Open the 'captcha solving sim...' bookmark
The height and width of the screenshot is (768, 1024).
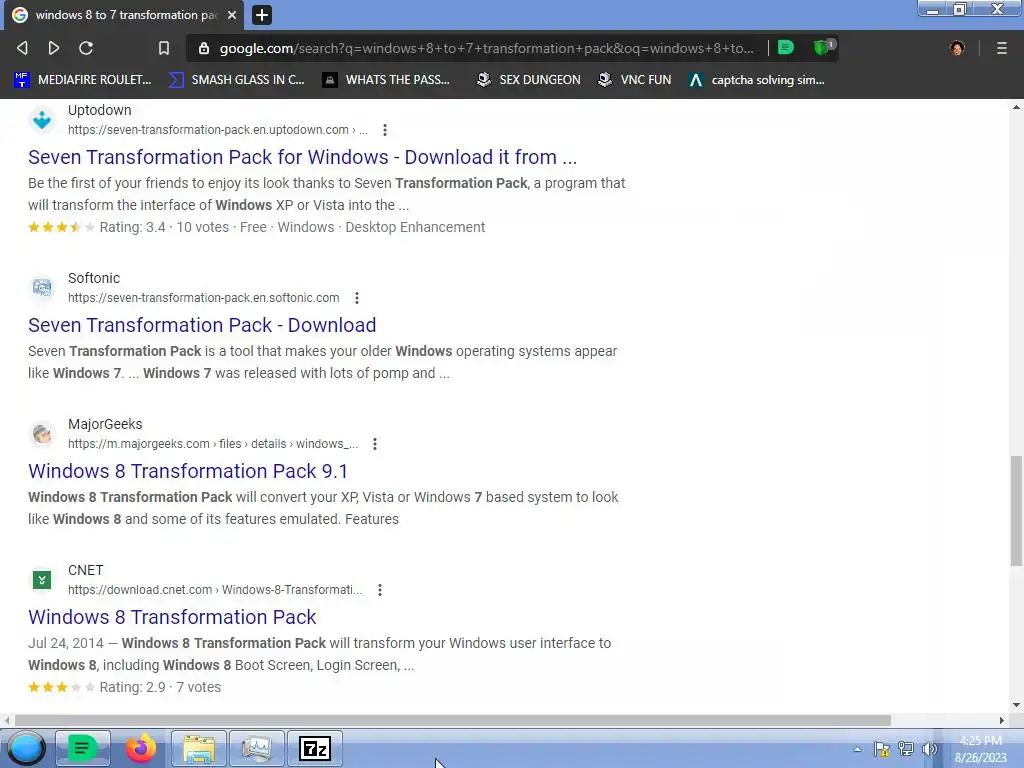click(x=757, y=80)
